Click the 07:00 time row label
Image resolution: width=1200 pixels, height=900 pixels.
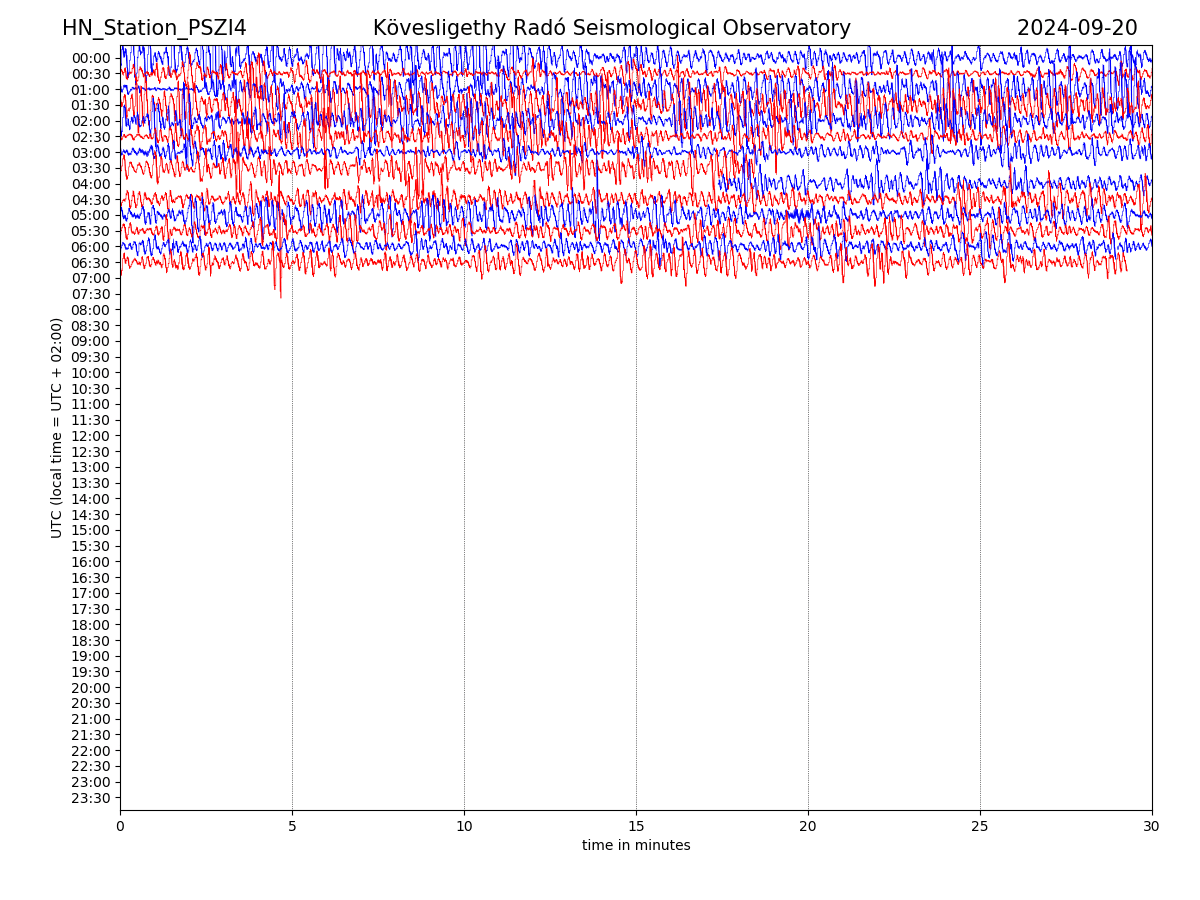[x=90, y=278]
